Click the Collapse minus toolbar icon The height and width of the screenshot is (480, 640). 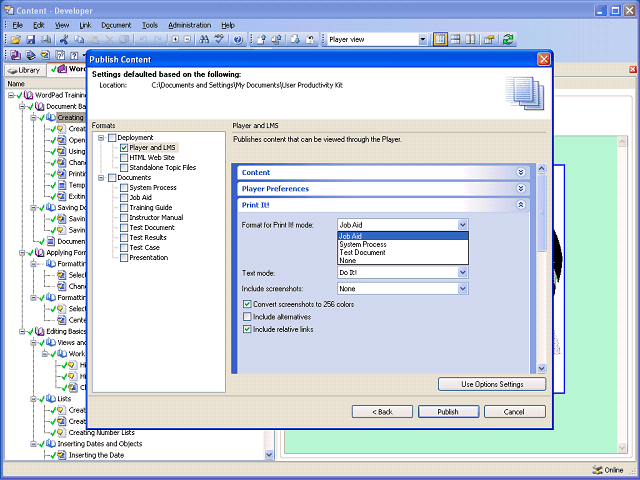[187, 40]
